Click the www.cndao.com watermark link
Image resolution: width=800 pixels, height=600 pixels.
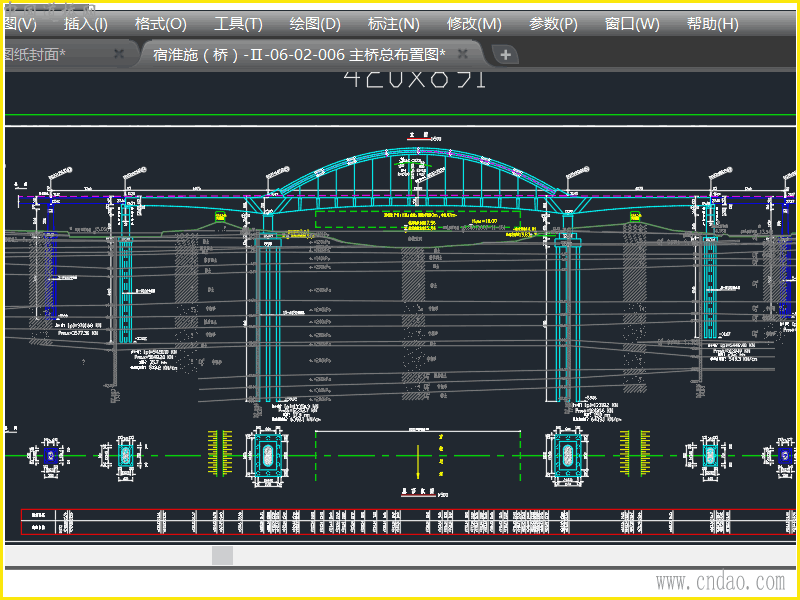point(720,582)
